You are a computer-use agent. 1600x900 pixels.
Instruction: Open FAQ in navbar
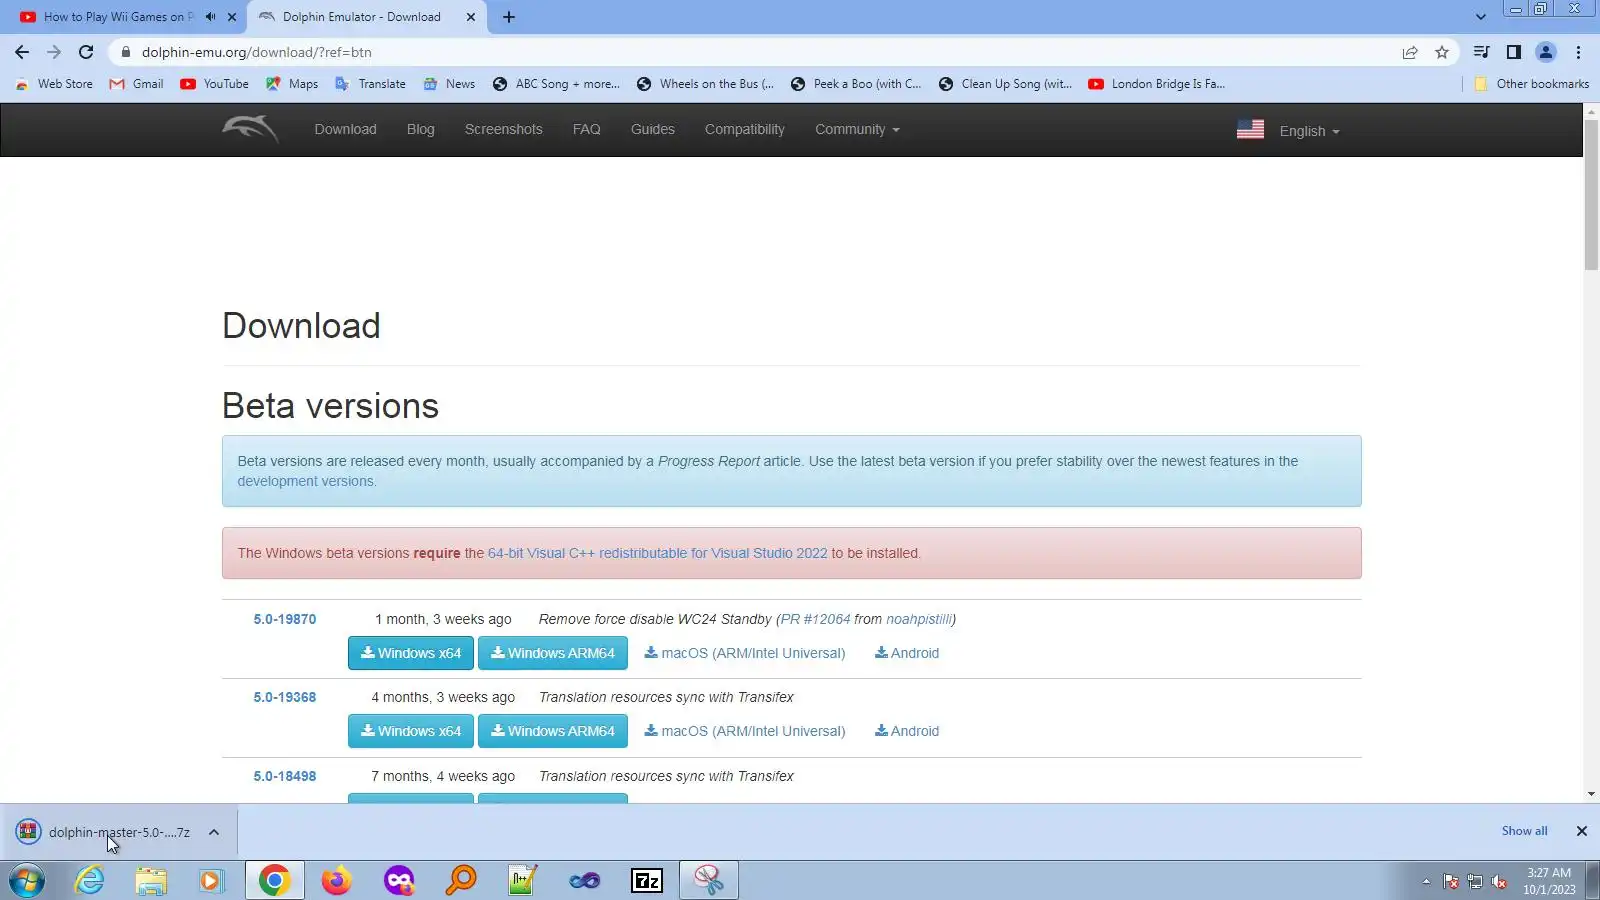point(587,129)
